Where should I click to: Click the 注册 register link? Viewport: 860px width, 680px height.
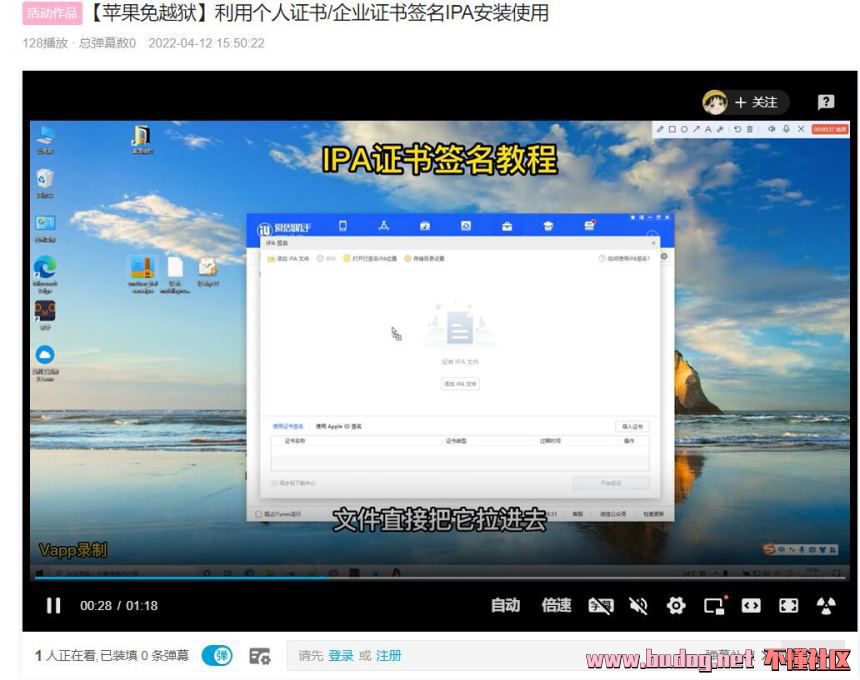pos(389,656)
